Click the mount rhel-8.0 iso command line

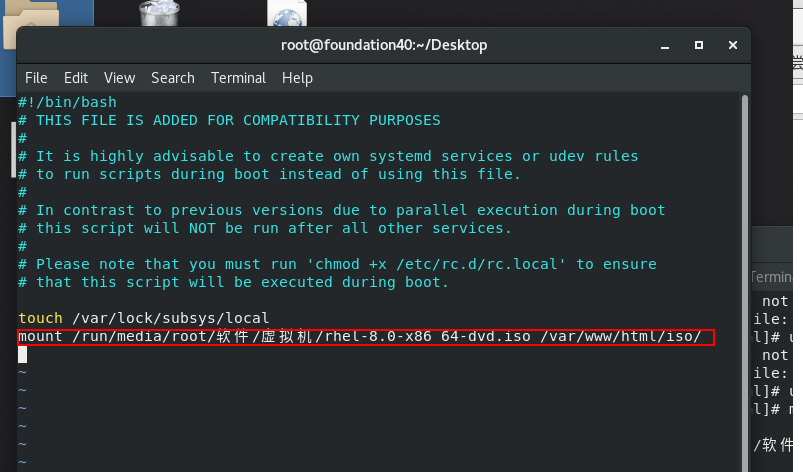360,337
